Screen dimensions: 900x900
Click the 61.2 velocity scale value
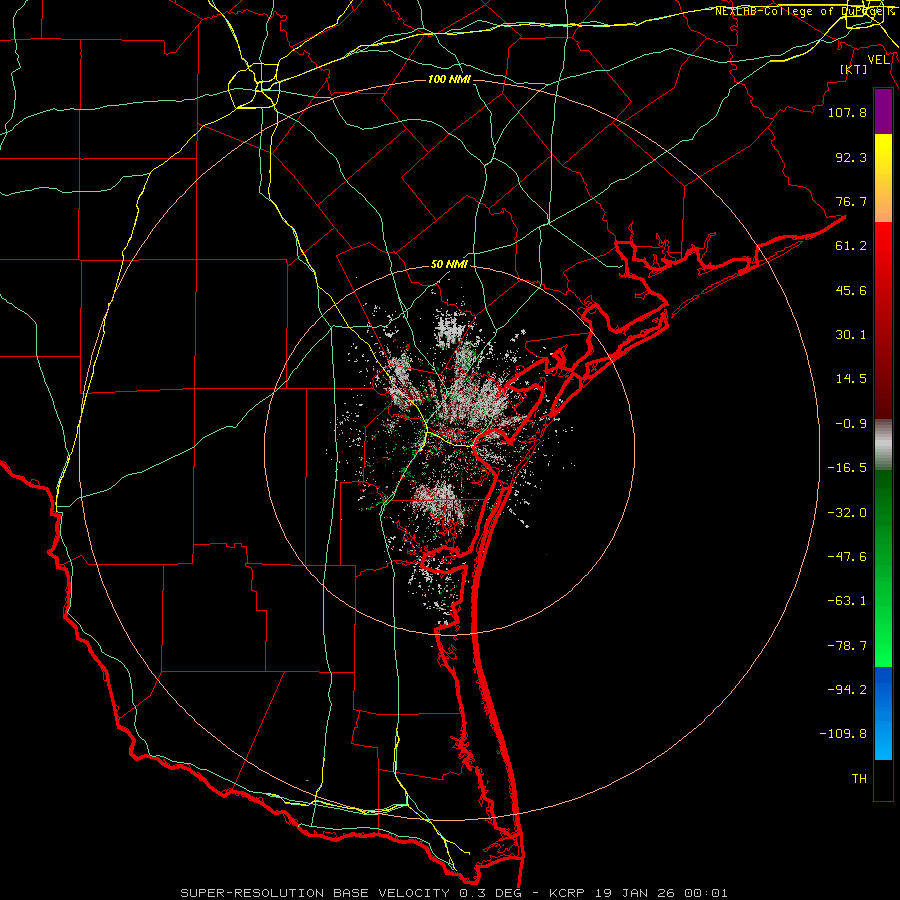(851, 246)
